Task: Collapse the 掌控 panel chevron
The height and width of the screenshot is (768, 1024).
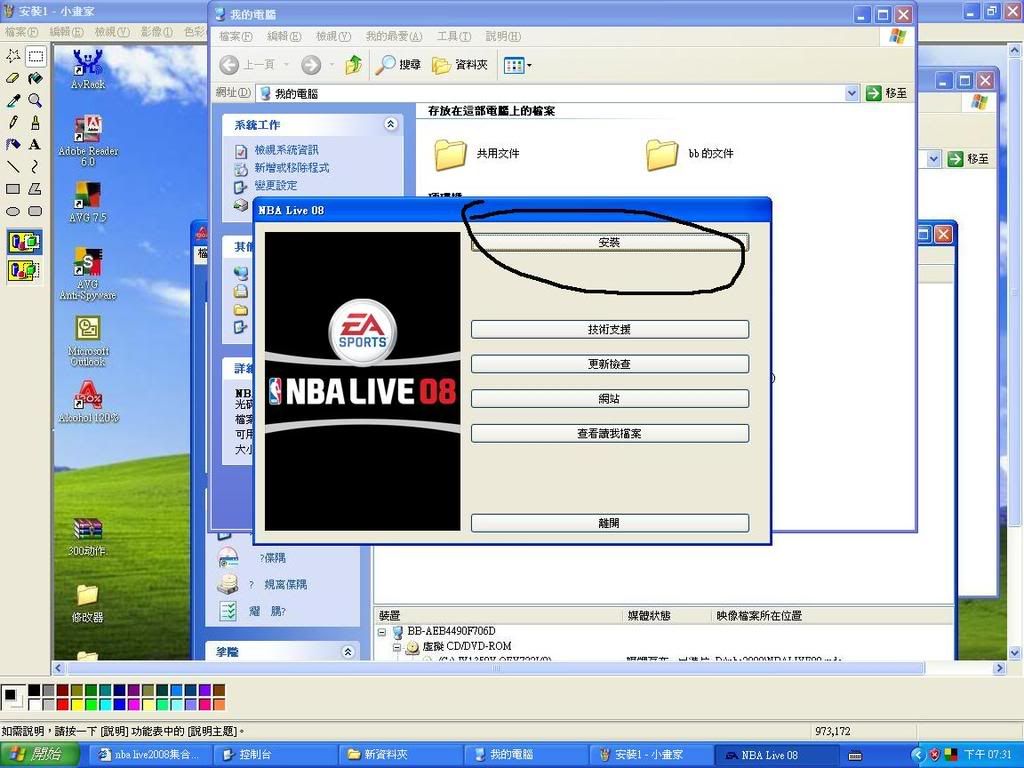Action: 348,652
